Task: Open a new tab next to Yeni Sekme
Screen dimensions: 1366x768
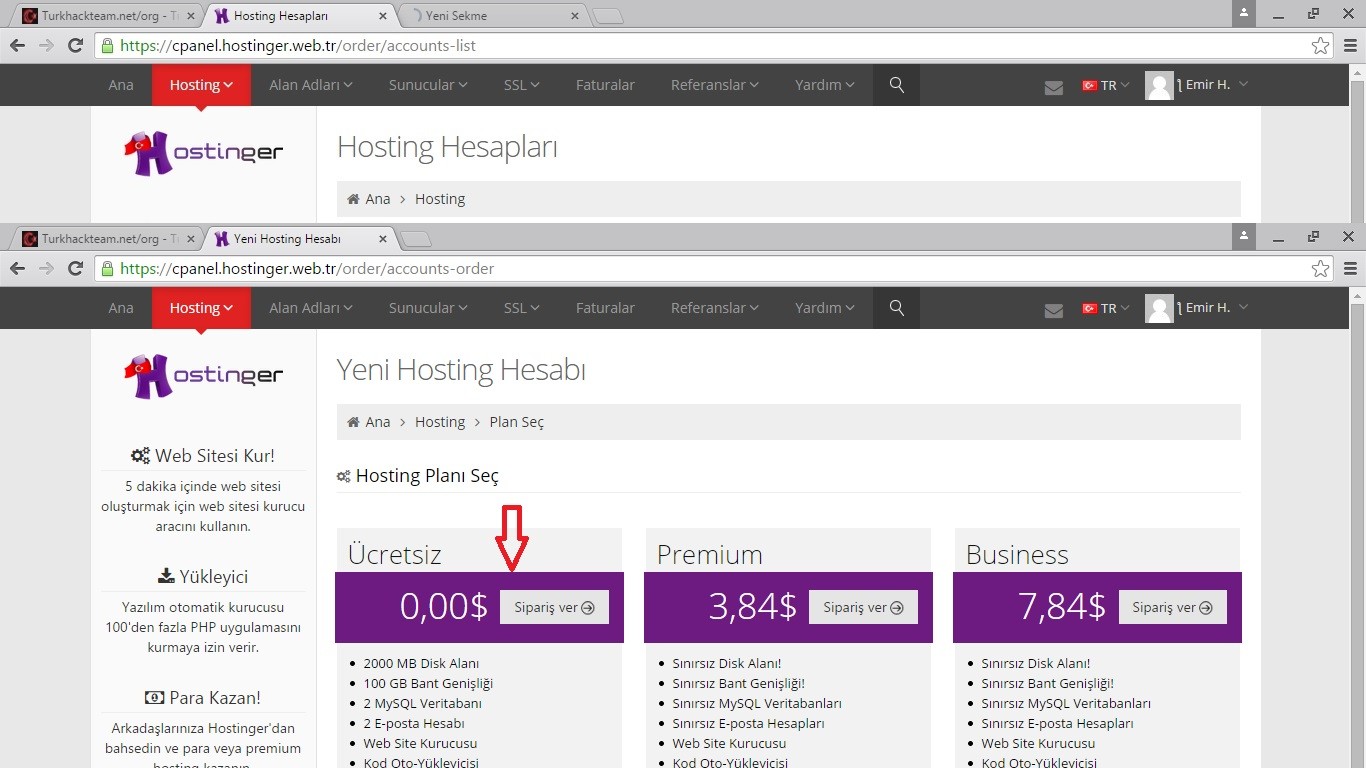Action: point(608,16)
